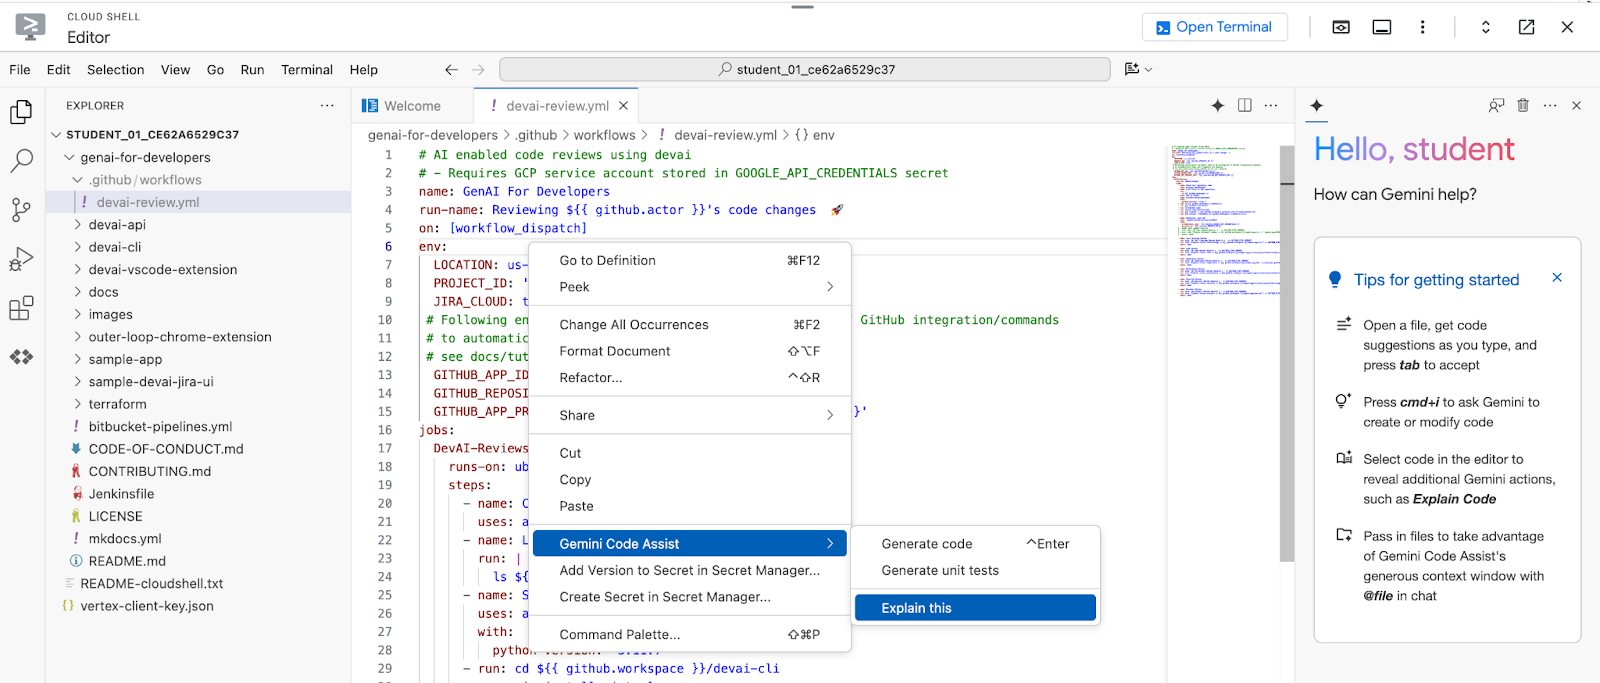Viewport: 1600px width, 683px height.
Task: Click the split editor icon
Action: tap(1244, 106)
